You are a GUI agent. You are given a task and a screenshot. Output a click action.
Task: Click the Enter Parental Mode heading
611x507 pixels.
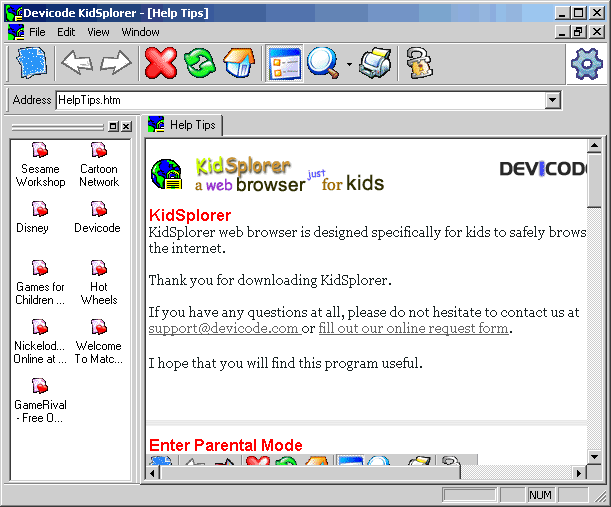tap(226, 445)
